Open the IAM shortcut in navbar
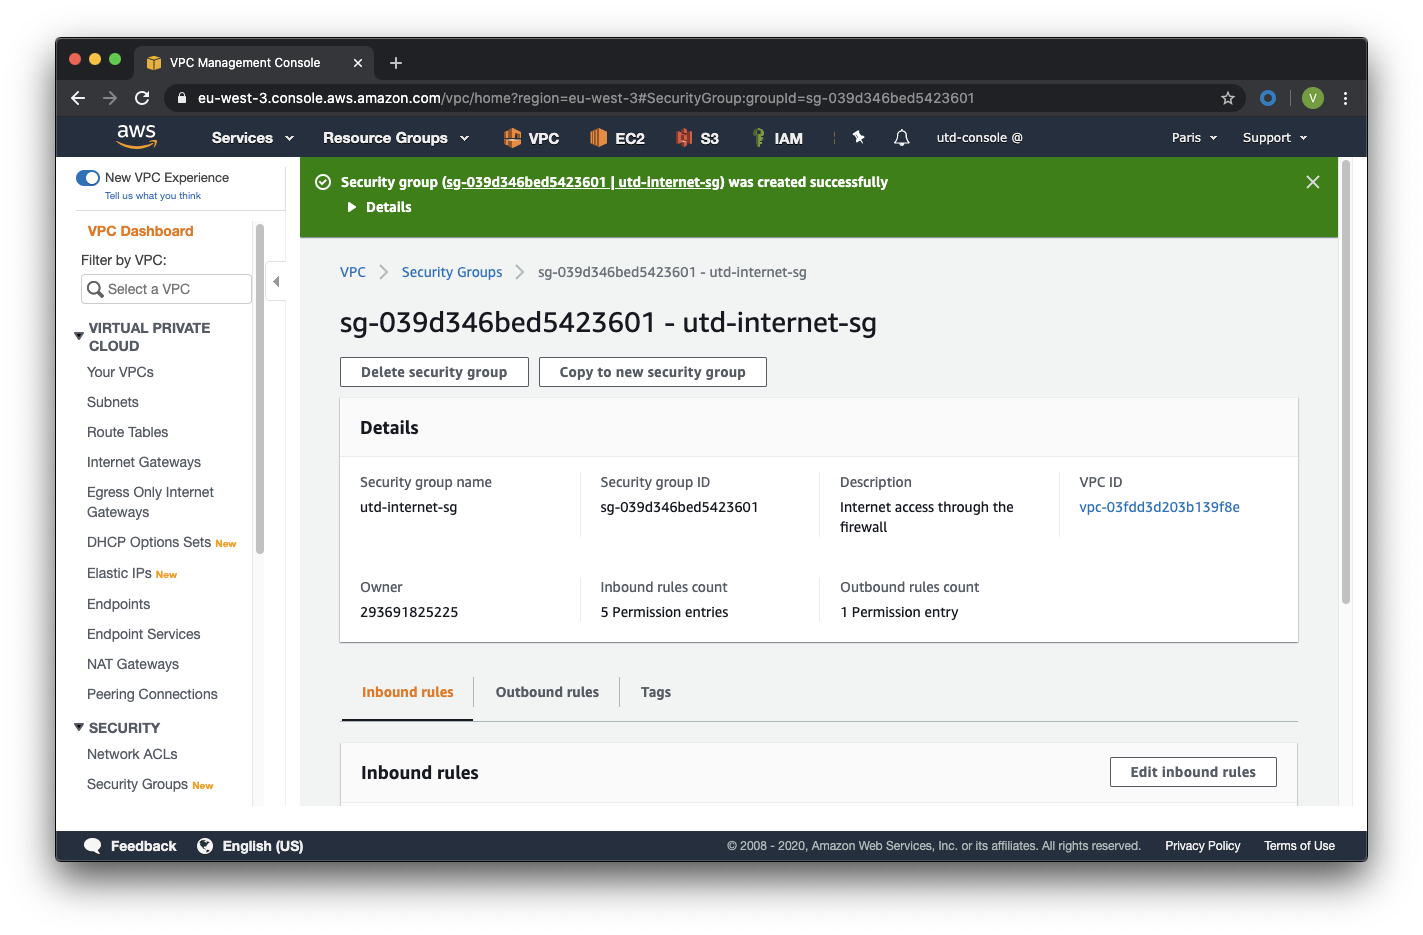The width and height of the screenshot is (1423, 935). (777, 138)
